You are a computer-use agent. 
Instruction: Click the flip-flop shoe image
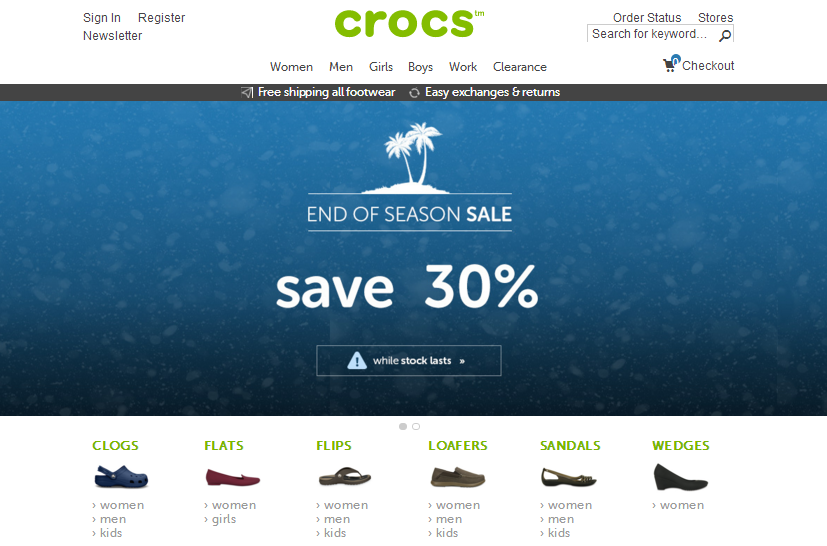(345, 477)
